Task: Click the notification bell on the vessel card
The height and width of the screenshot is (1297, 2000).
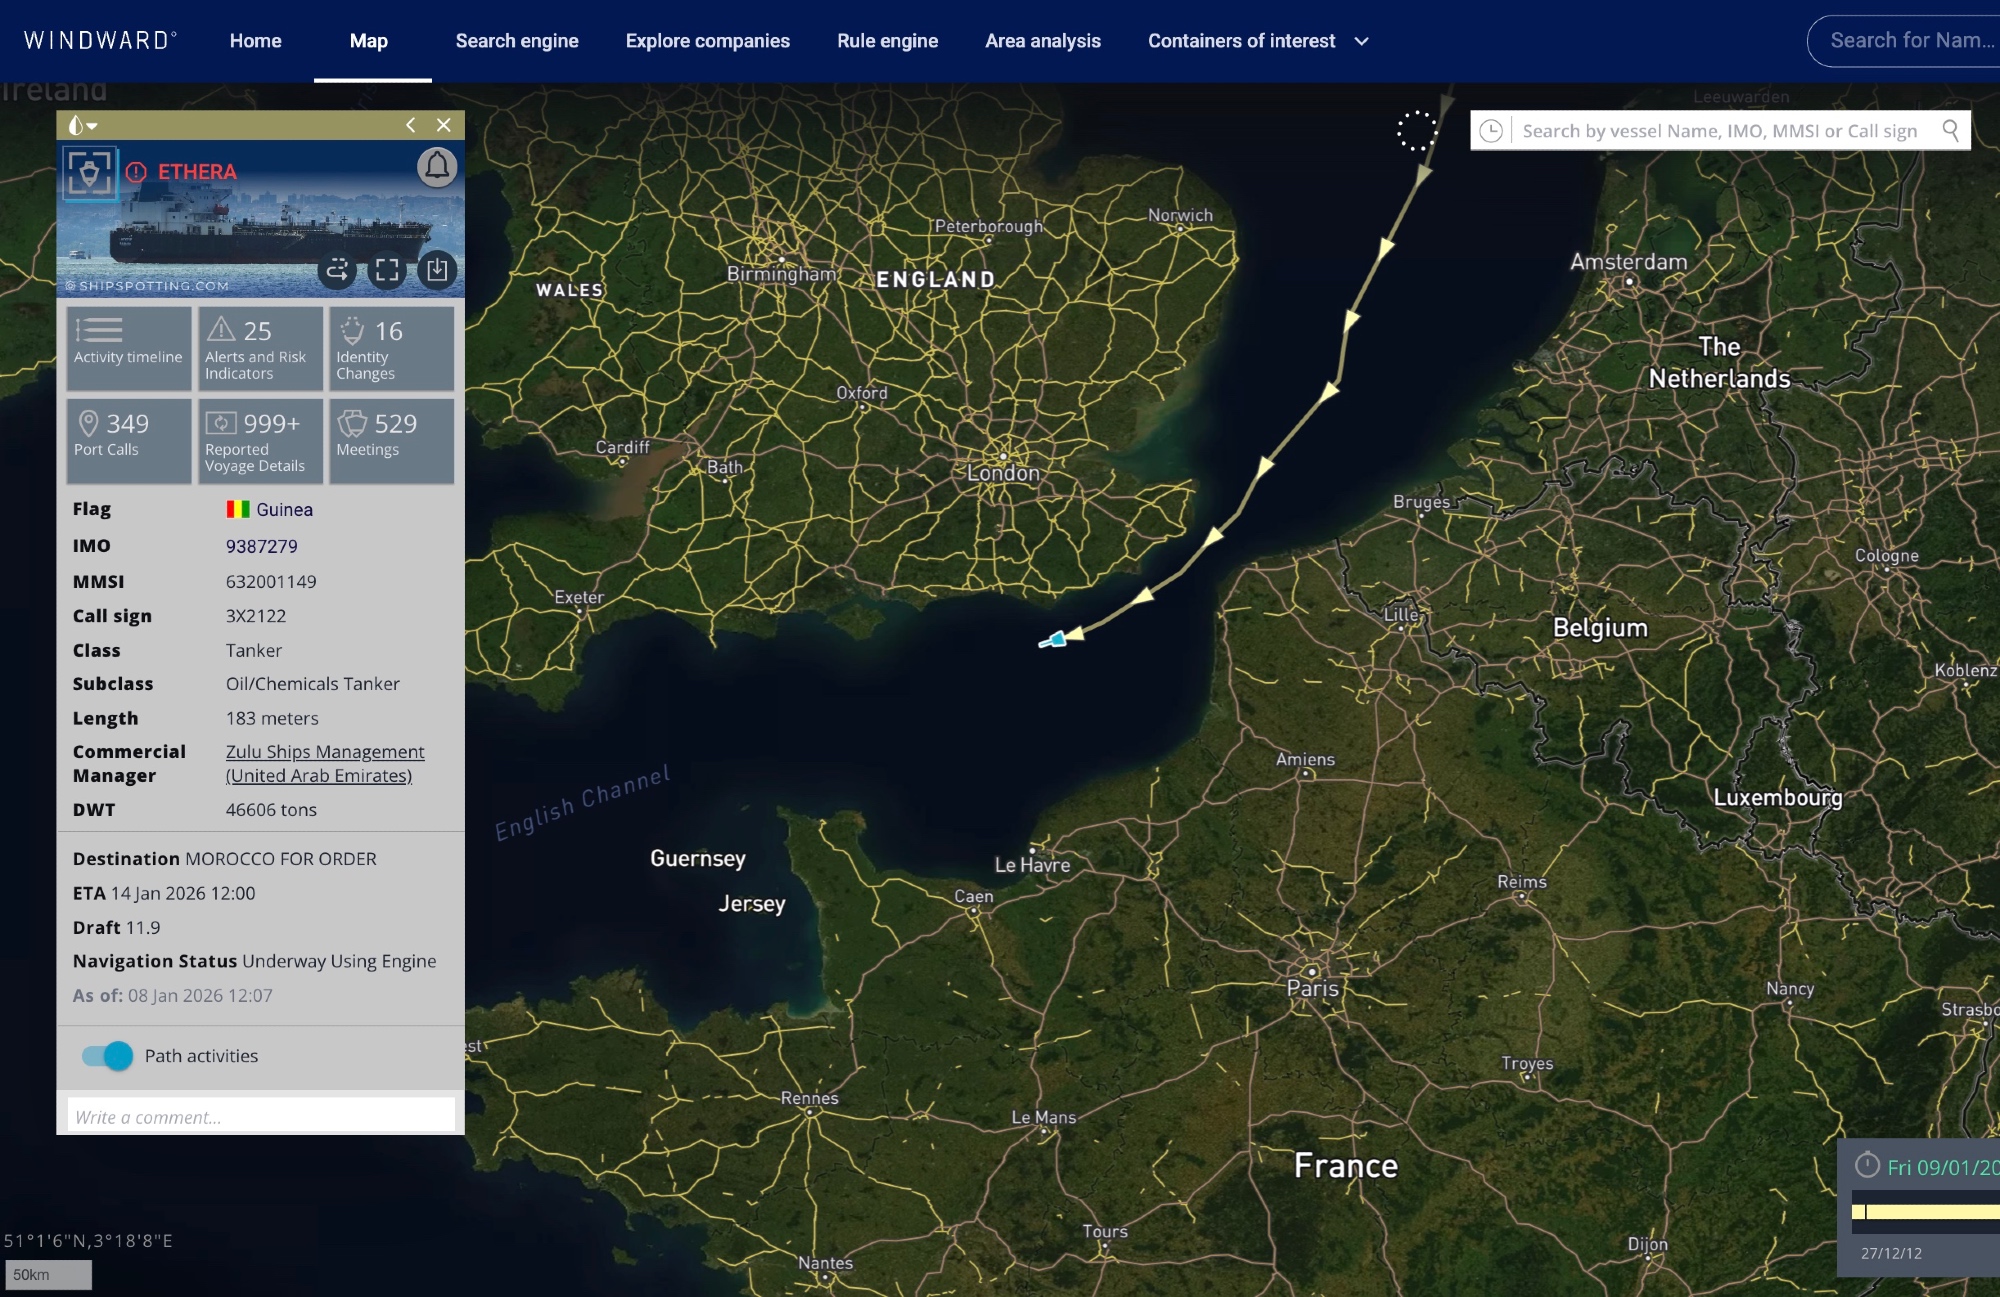Action: (x=437, y=167)
